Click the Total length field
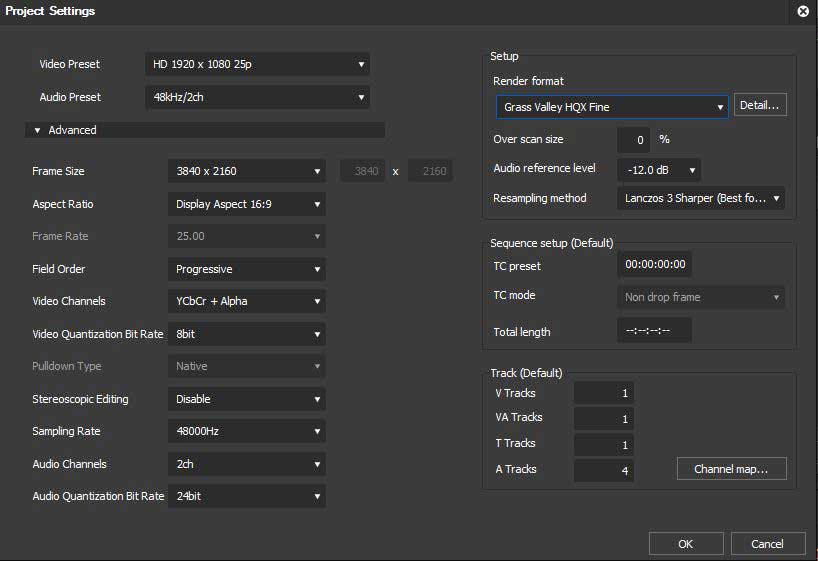Viewport: 818px width, 561px height. tap(655, 330)
